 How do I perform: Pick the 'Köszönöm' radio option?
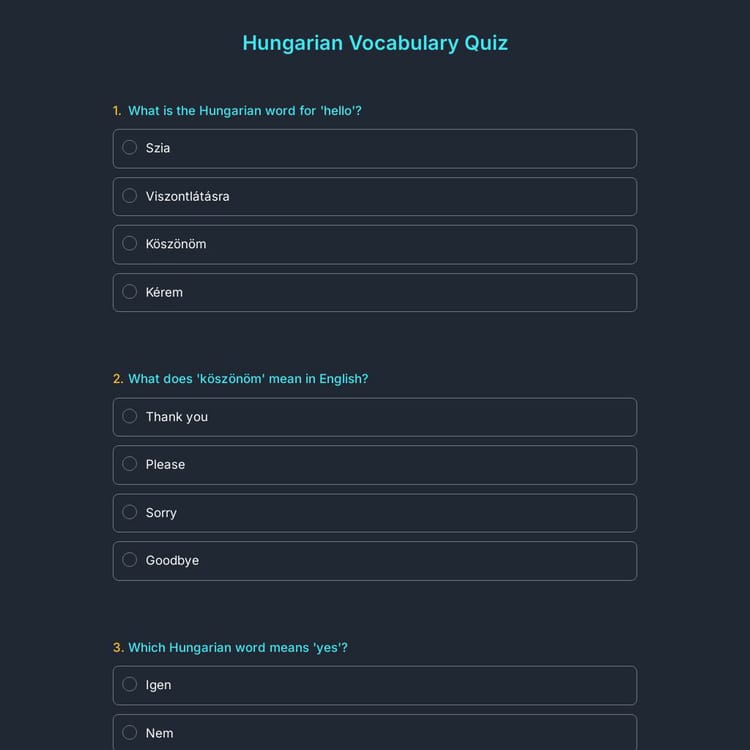coord(130,244)
